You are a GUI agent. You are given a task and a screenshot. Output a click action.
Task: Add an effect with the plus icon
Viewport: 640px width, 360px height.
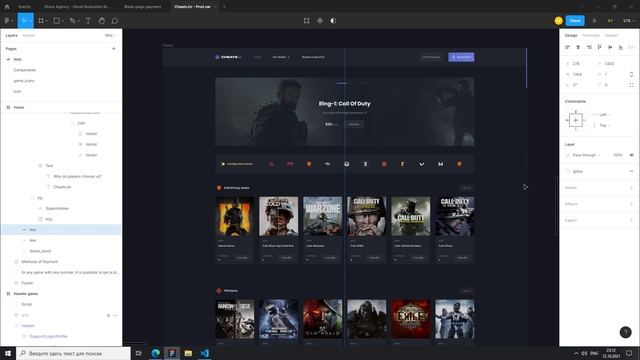[631, 204]
